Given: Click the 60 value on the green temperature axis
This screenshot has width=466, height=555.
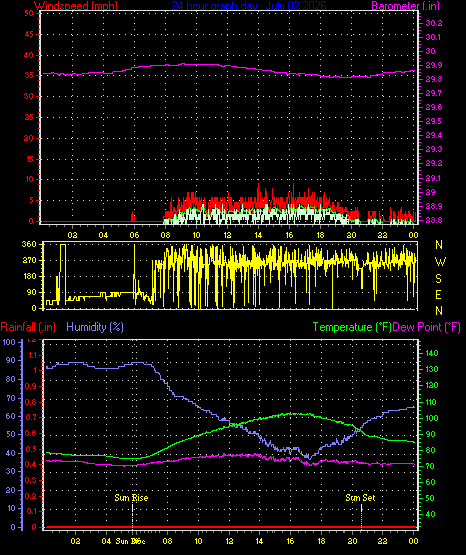Looking at the screenshot, I should pos(430,482).
